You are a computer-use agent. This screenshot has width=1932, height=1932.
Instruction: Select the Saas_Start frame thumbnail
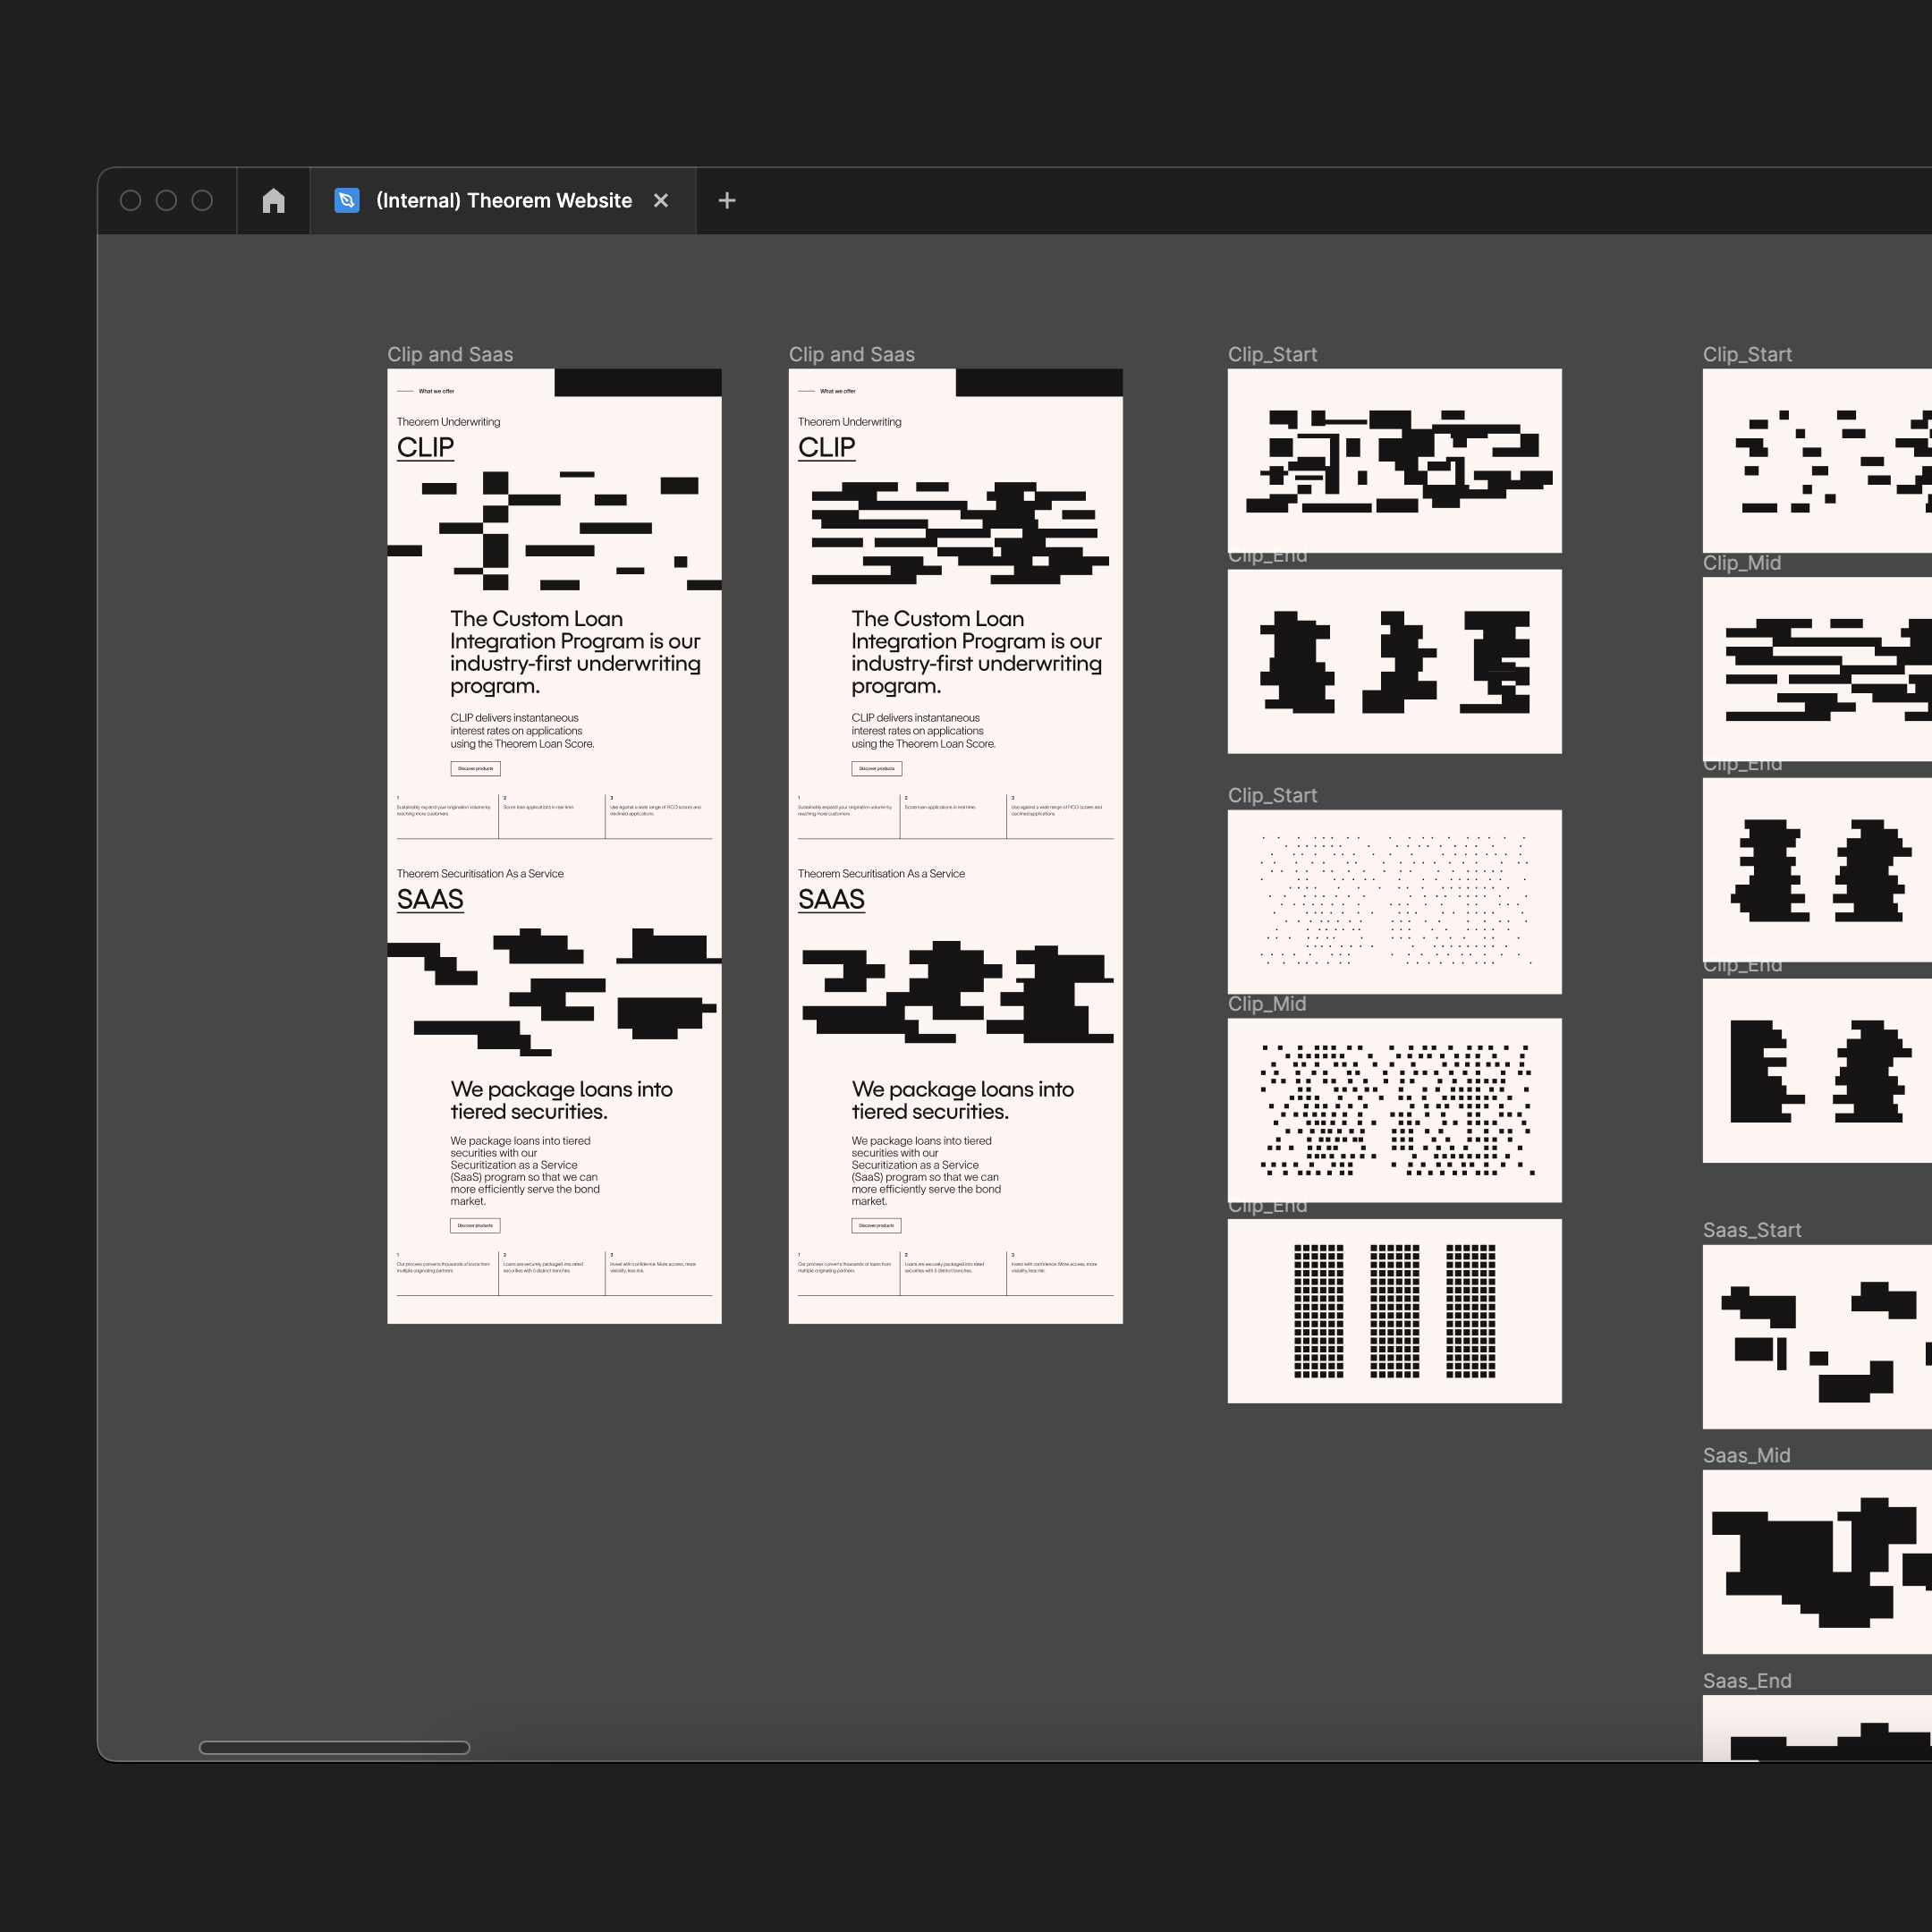pos(1817,1337)
